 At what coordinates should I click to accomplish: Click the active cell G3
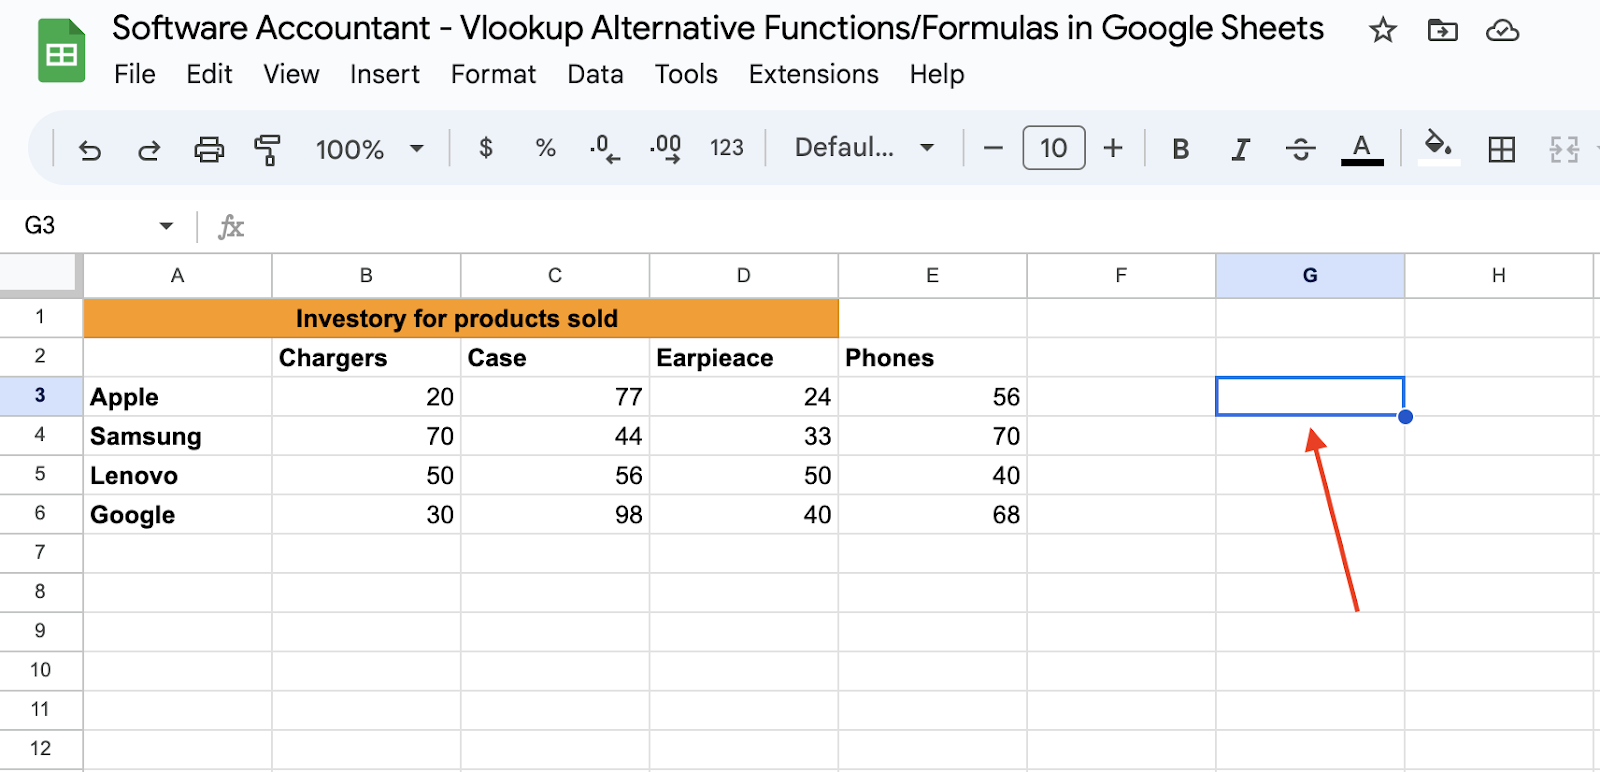coord(1310,396)
